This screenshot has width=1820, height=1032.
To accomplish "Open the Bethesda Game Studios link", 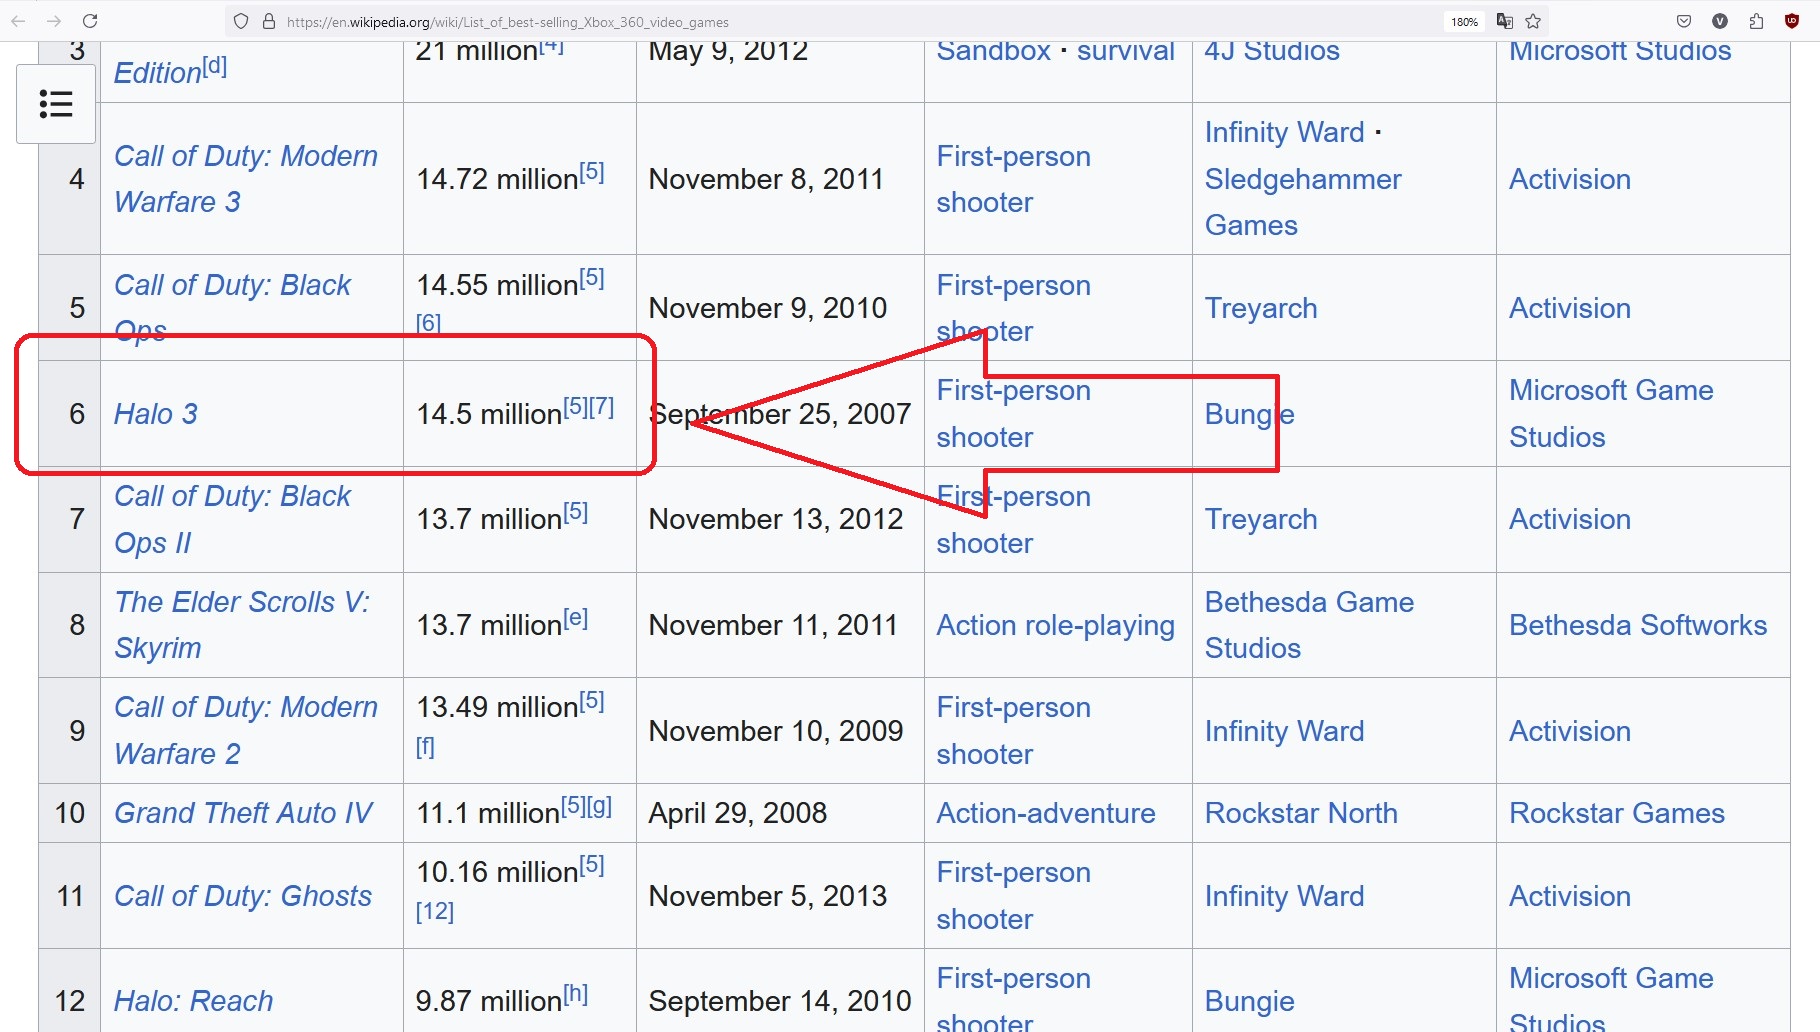I will click(1309, 625).
